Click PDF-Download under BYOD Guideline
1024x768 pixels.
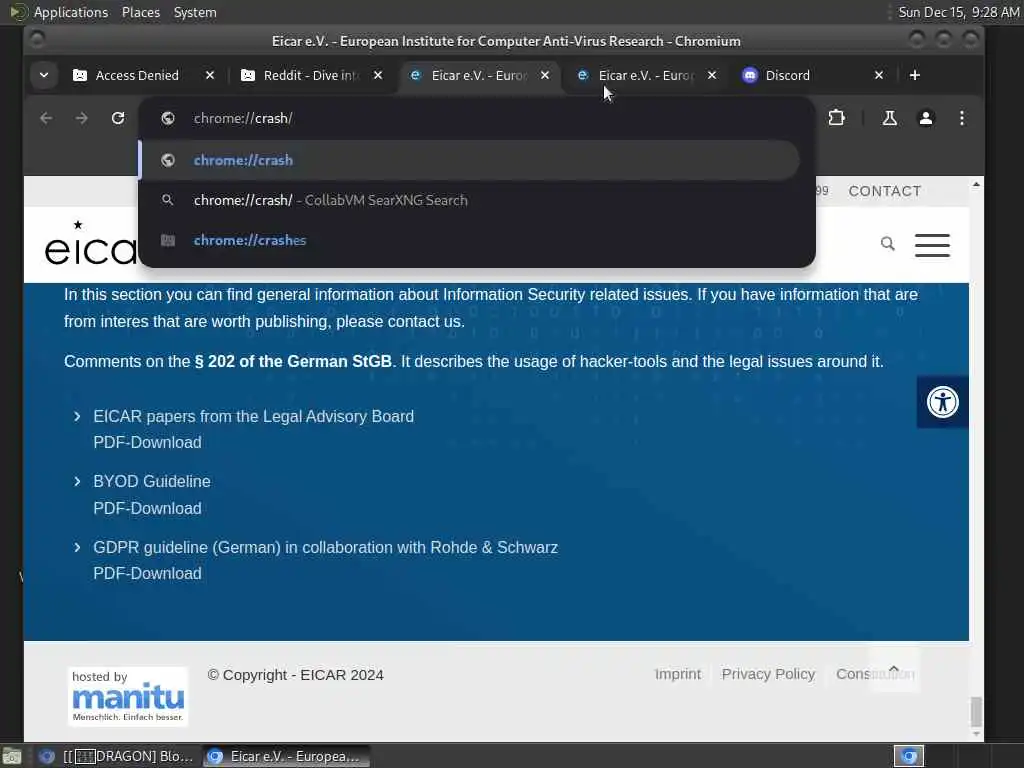coord(148,508)
